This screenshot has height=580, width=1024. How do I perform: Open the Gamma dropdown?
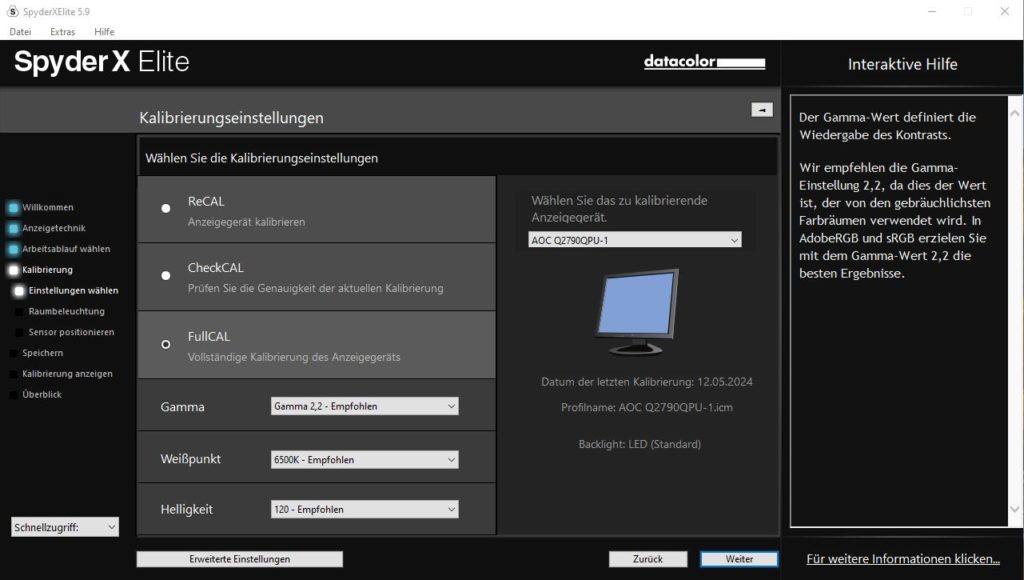pos(364,406)
